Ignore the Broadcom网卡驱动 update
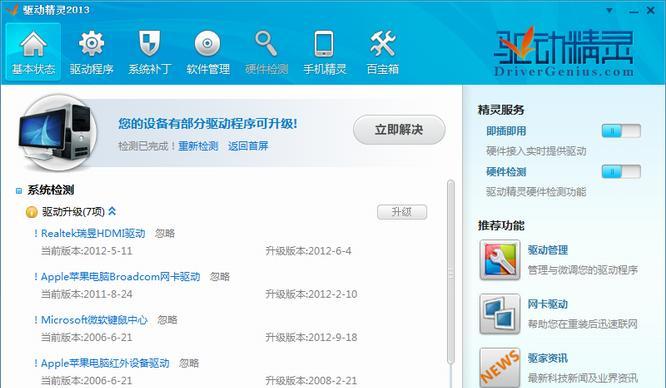 point(220,277)
